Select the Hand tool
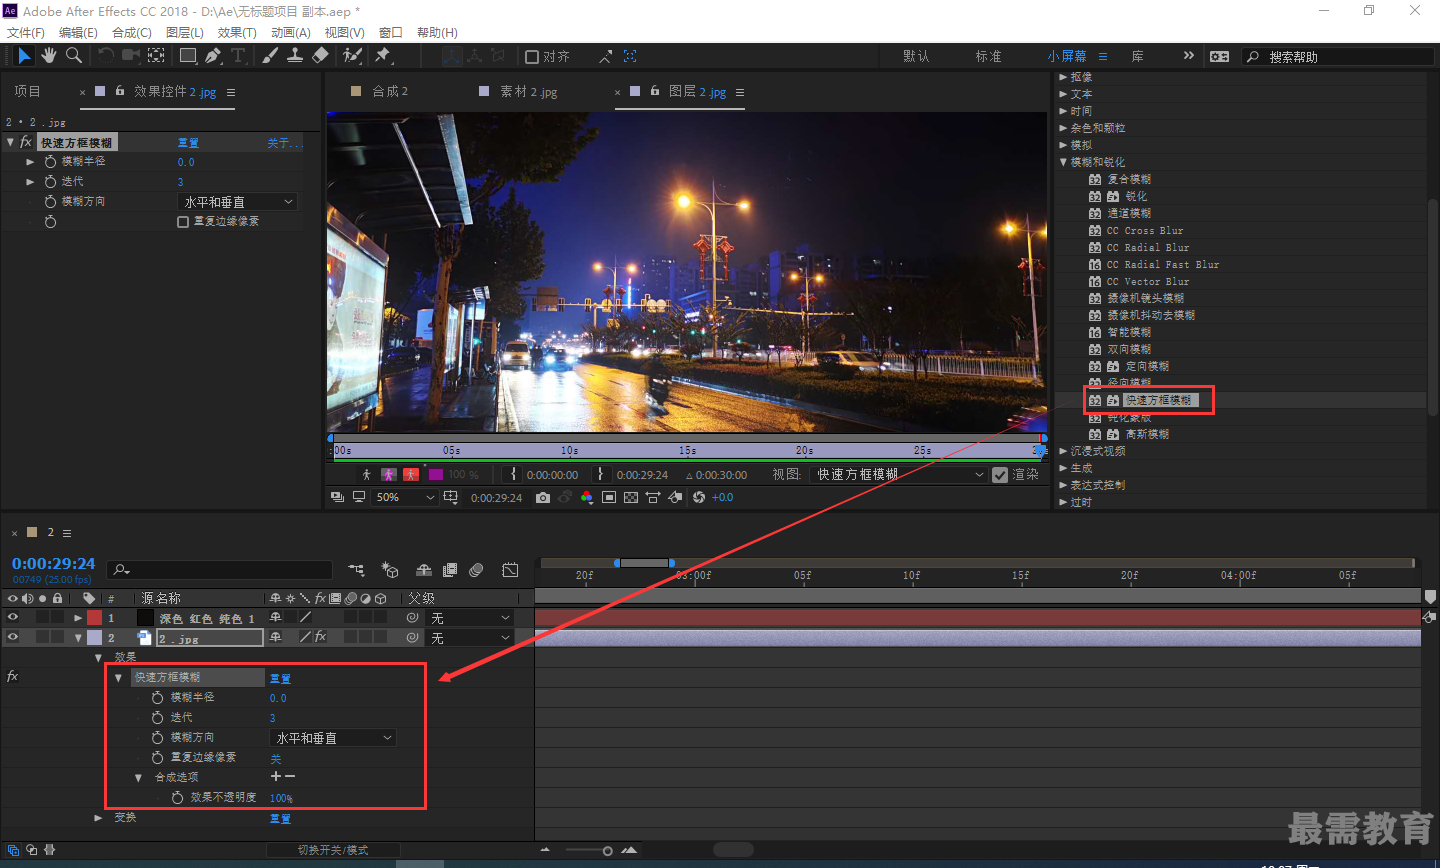1440x868 pixels. tap(49, 56)
